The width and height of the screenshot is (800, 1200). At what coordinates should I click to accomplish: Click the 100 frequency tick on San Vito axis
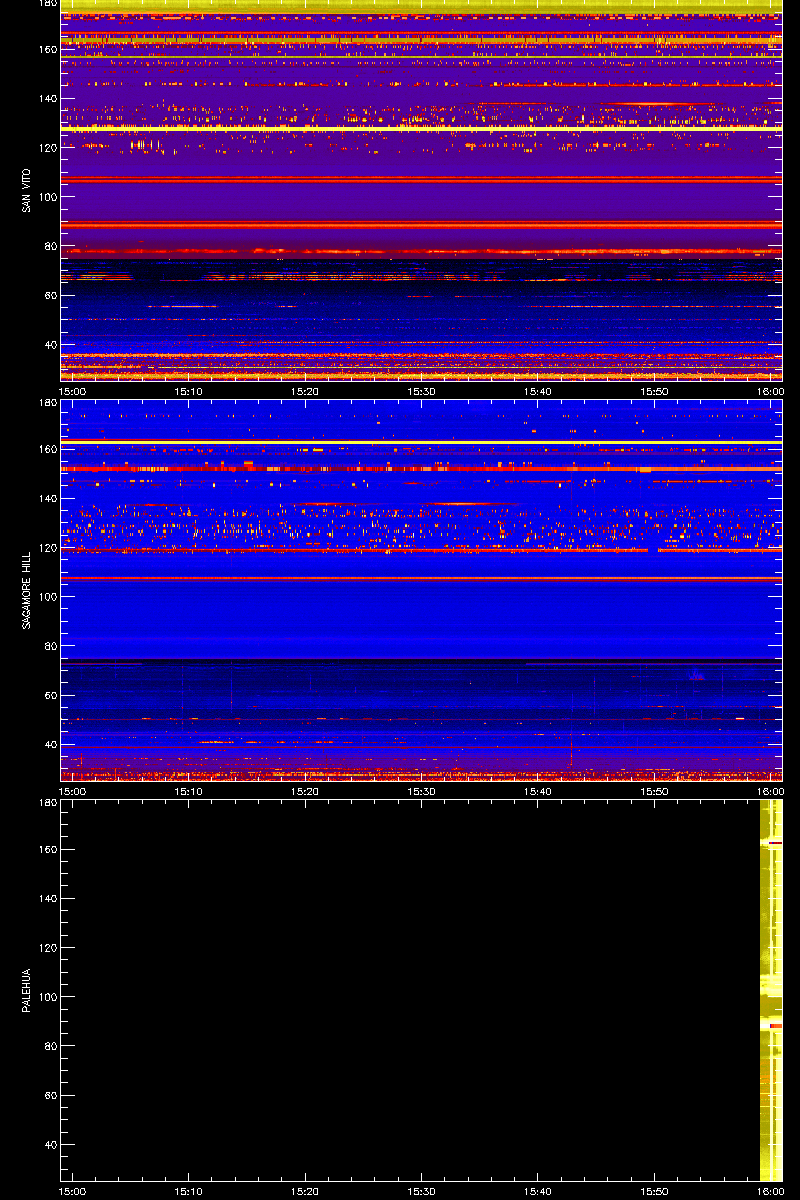coord(48,197)
